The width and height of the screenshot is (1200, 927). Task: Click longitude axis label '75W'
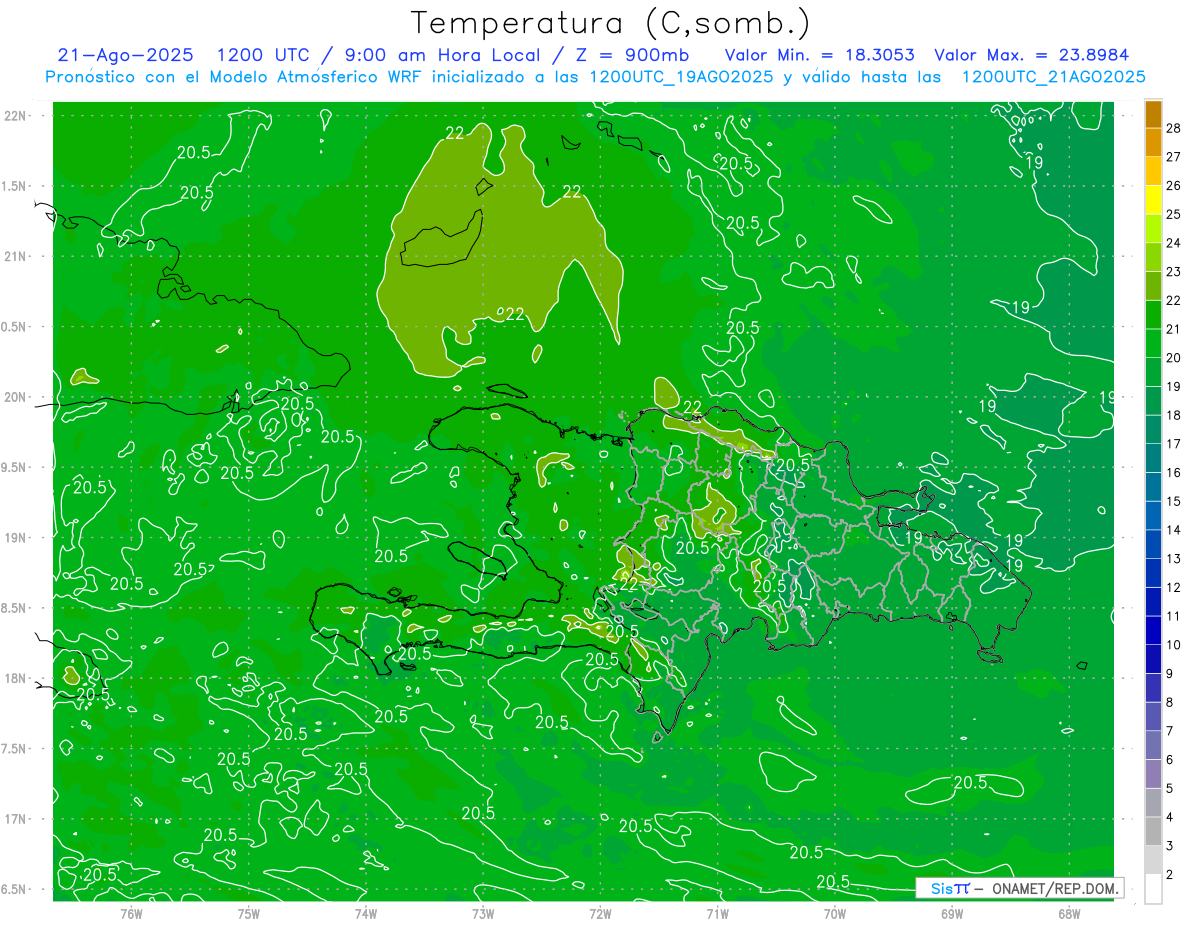click(x=249, y=913)
